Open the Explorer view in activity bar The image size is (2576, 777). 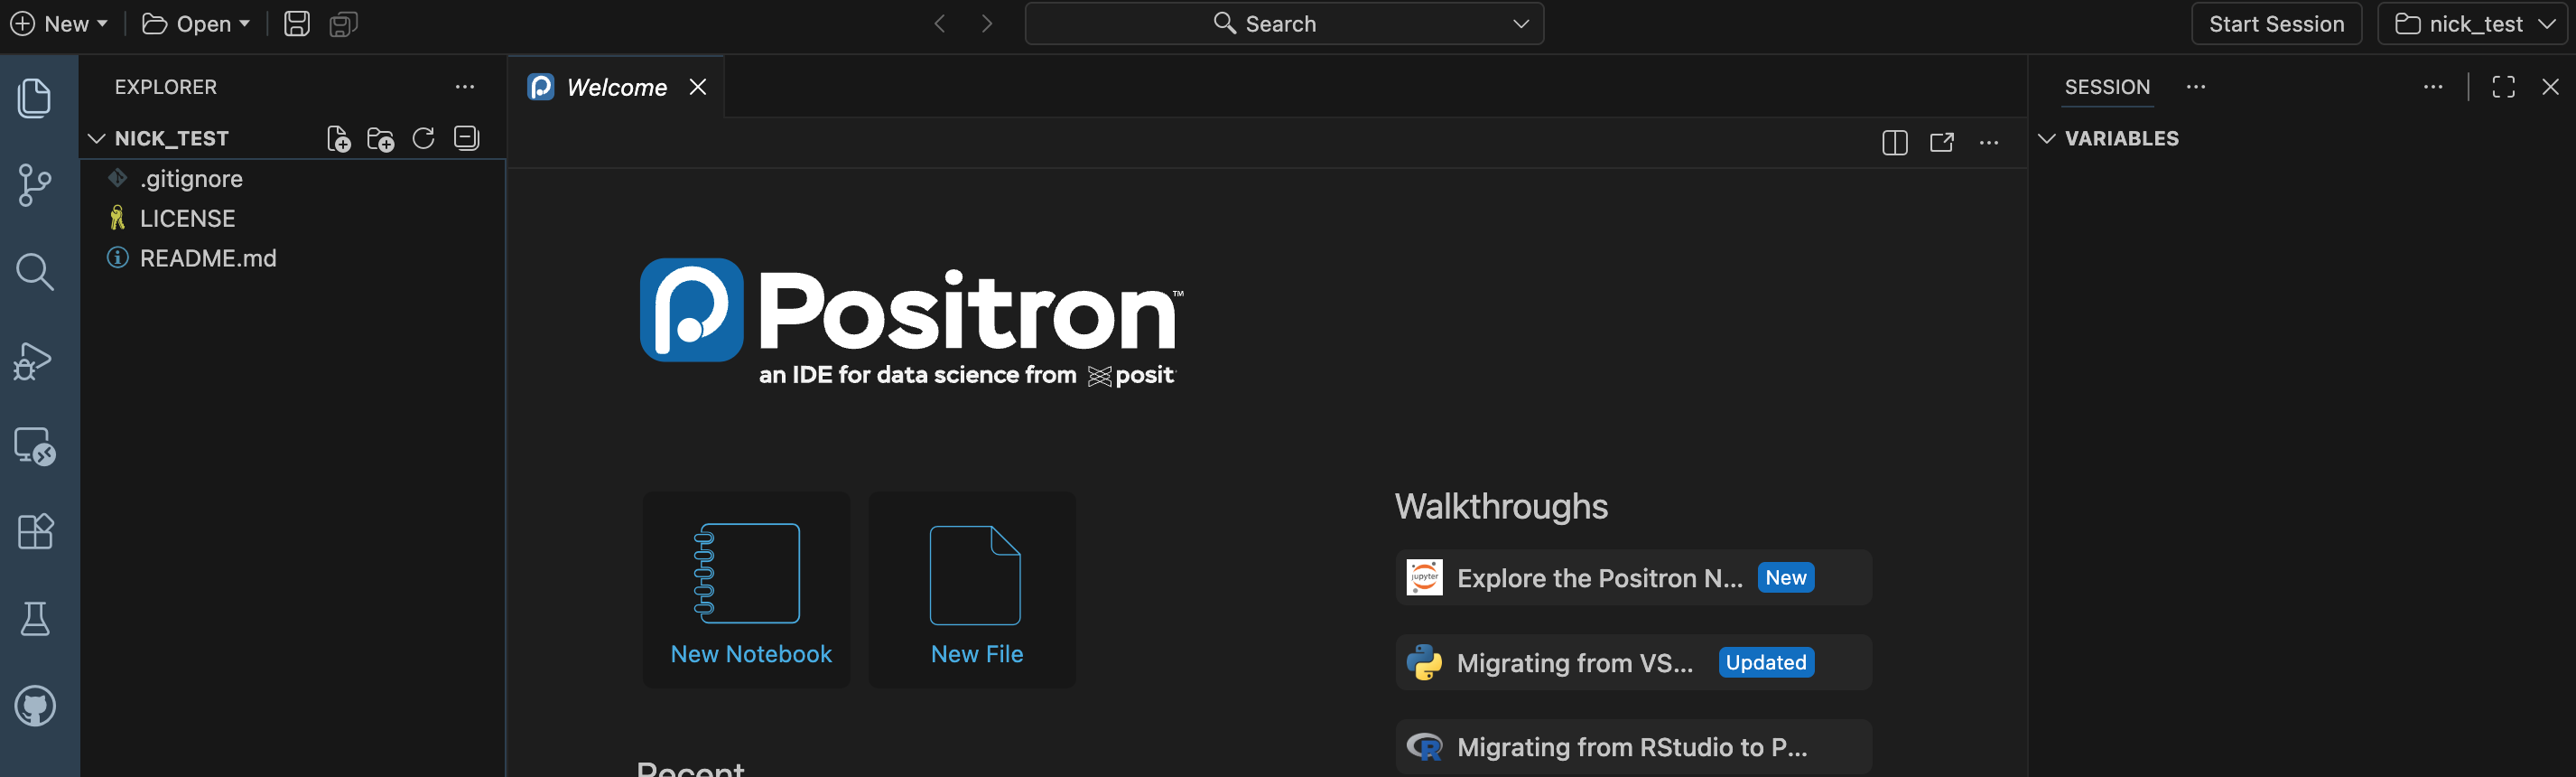(35, 97)
